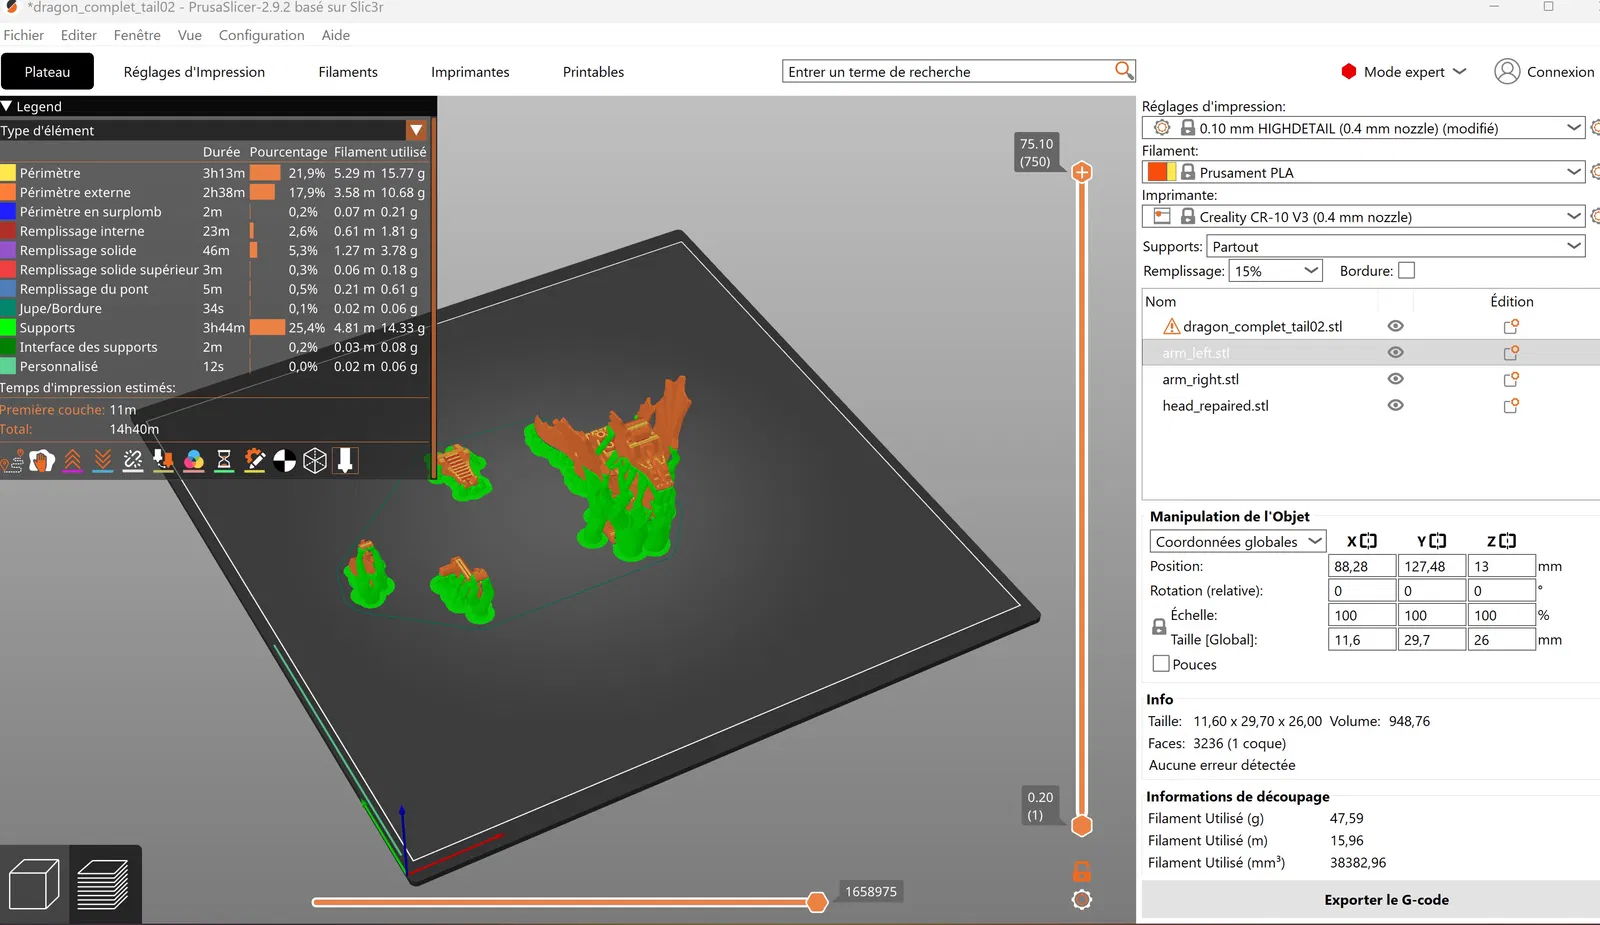
Task: Hide head_repaired.stl with eye icon
Action: coord(1396,405)
